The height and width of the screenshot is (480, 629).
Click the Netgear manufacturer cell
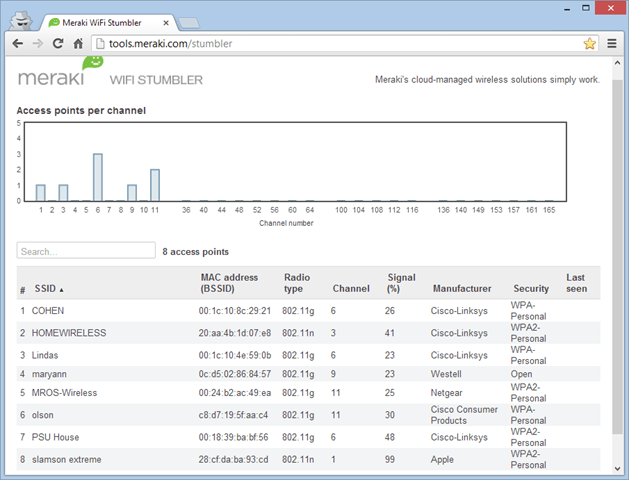click(x=446, y=393)
